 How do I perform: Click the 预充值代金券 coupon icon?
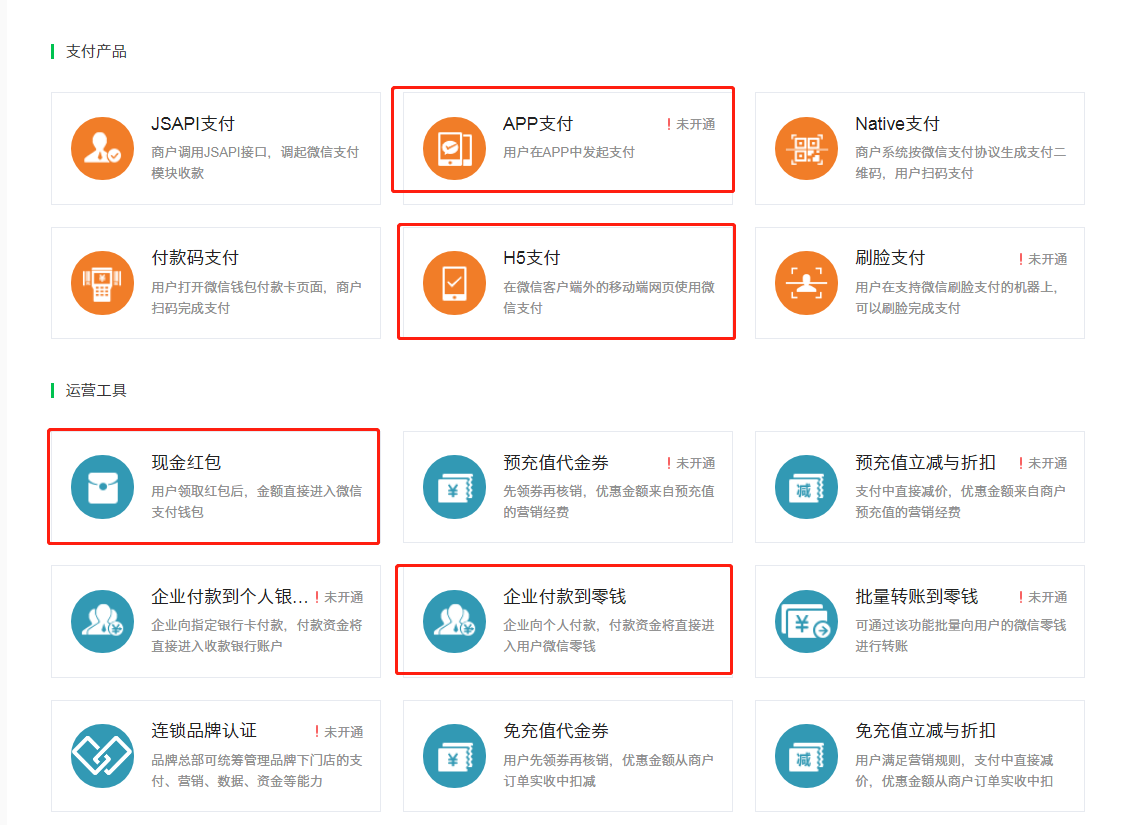coord(454,487)
